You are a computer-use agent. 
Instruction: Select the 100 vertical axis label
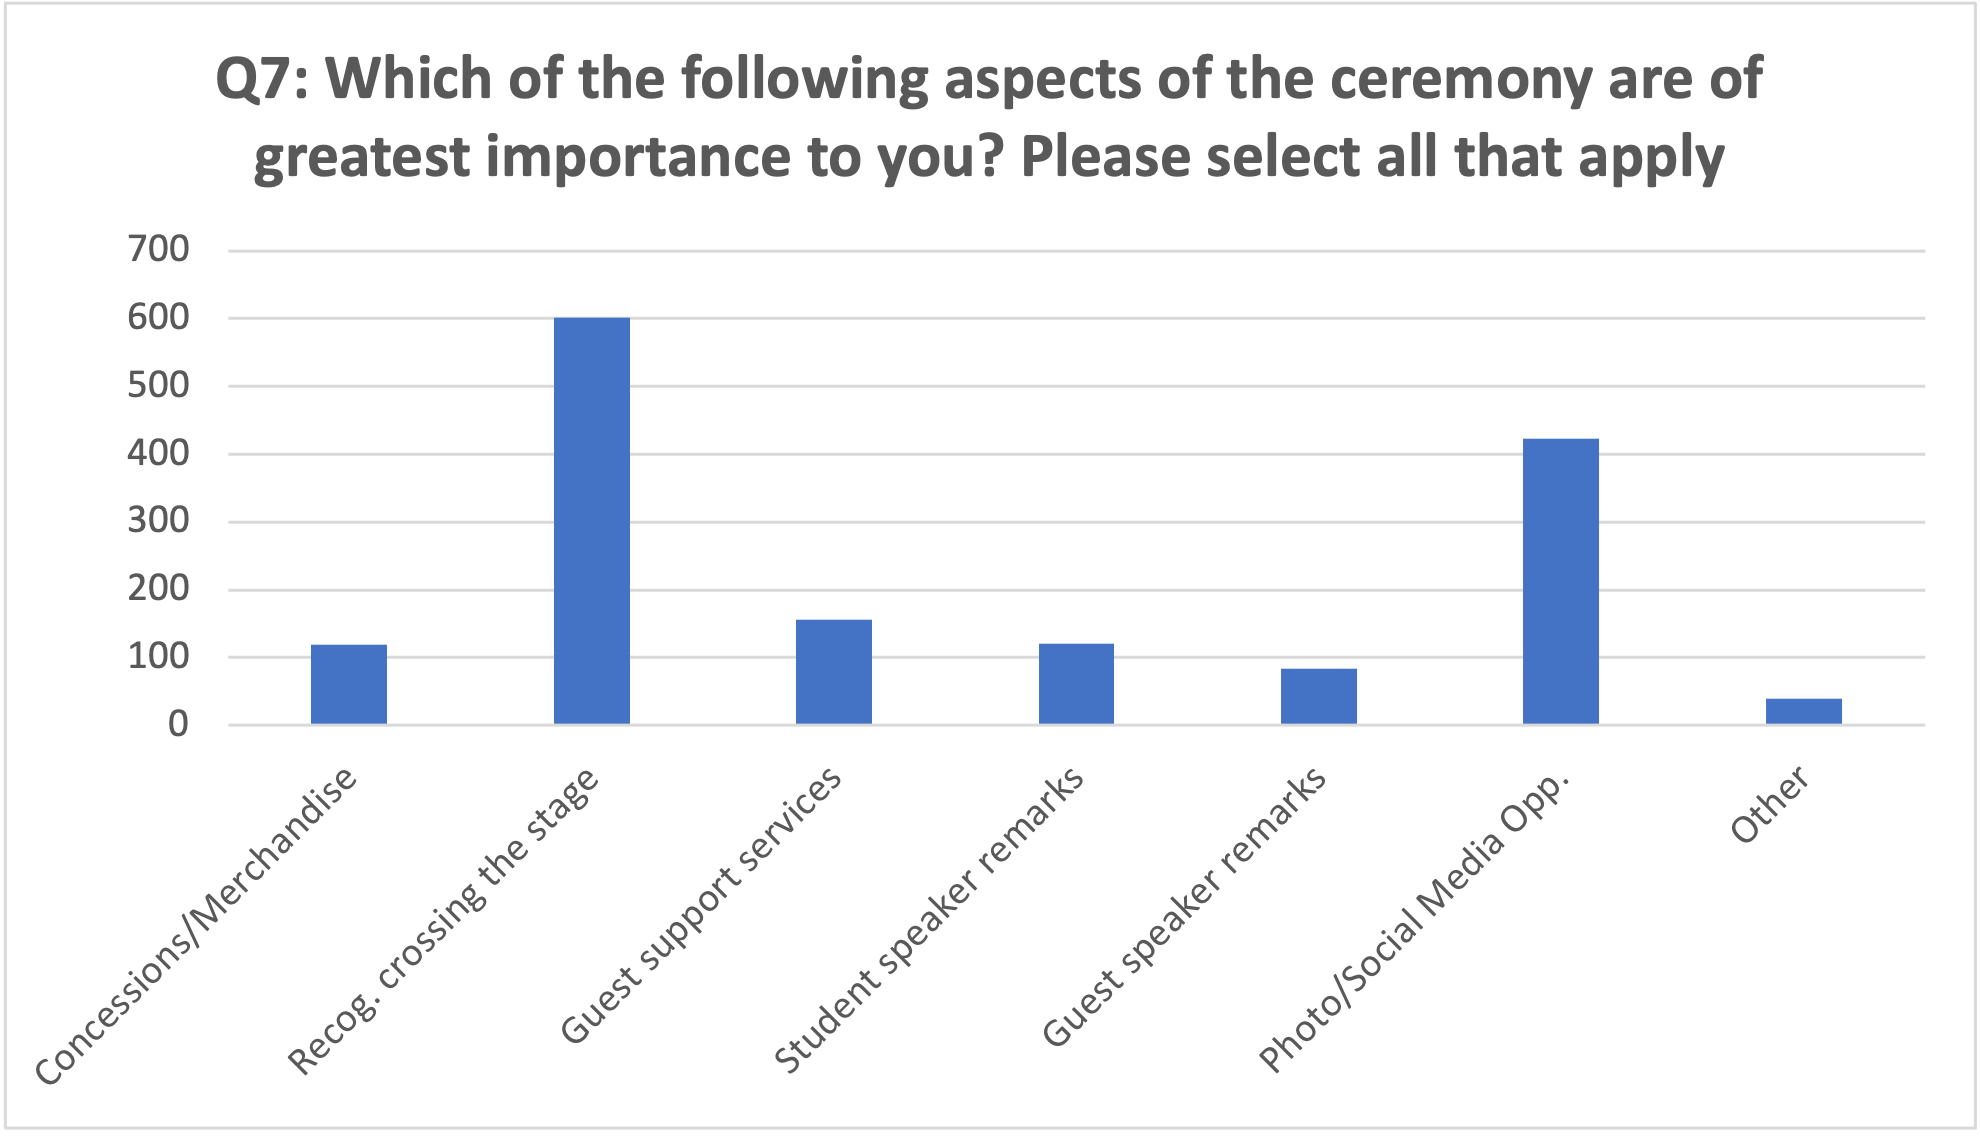coord(158,656)
